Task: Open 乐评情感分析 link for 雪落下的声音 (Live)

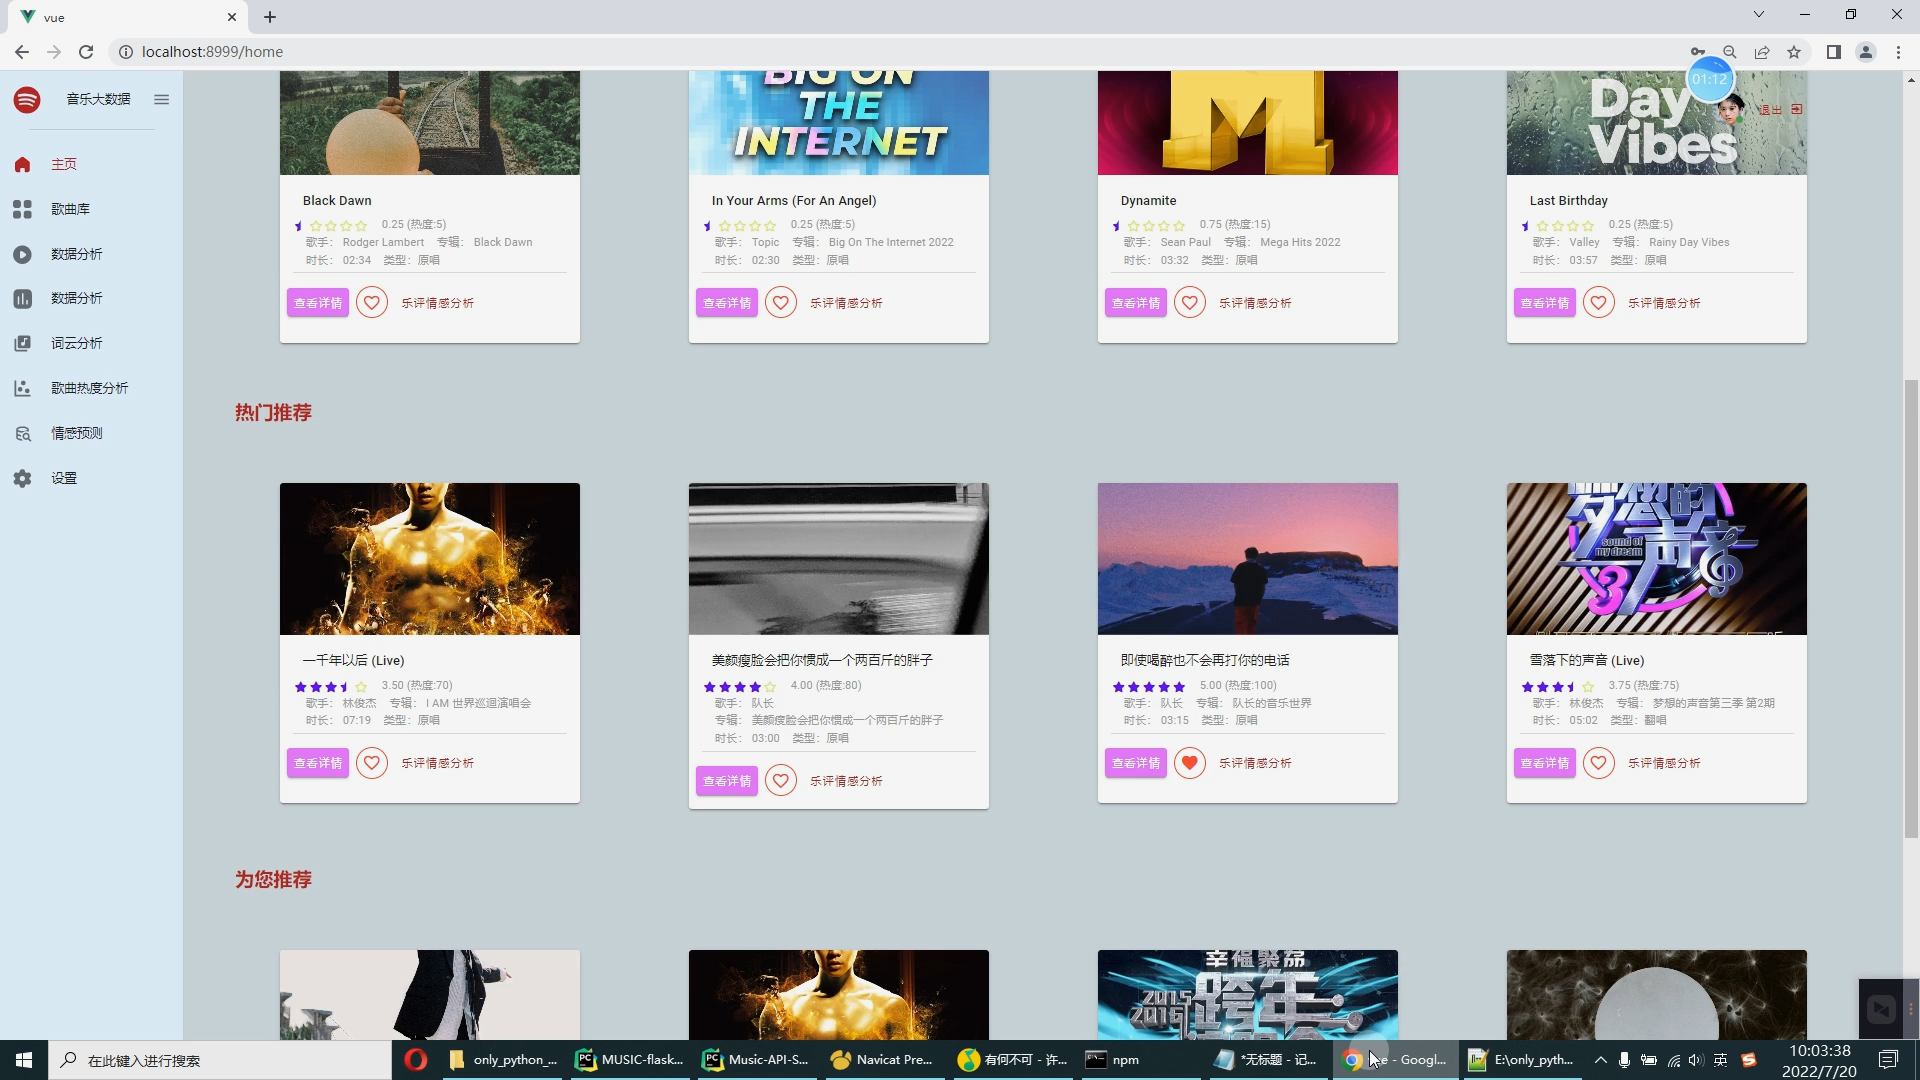Action: point(1664,763)
